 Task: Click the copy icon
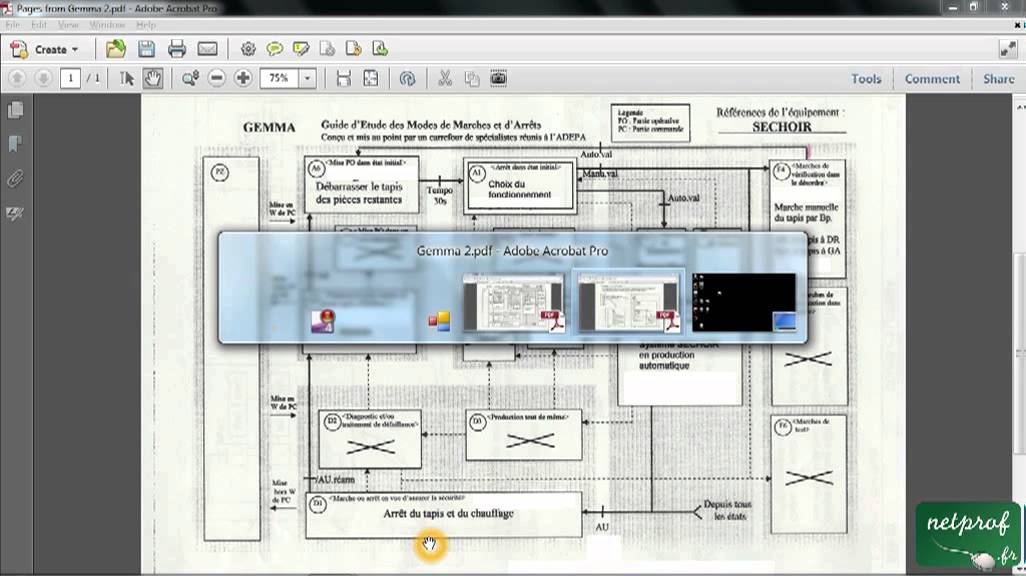(x=472, y=79)
